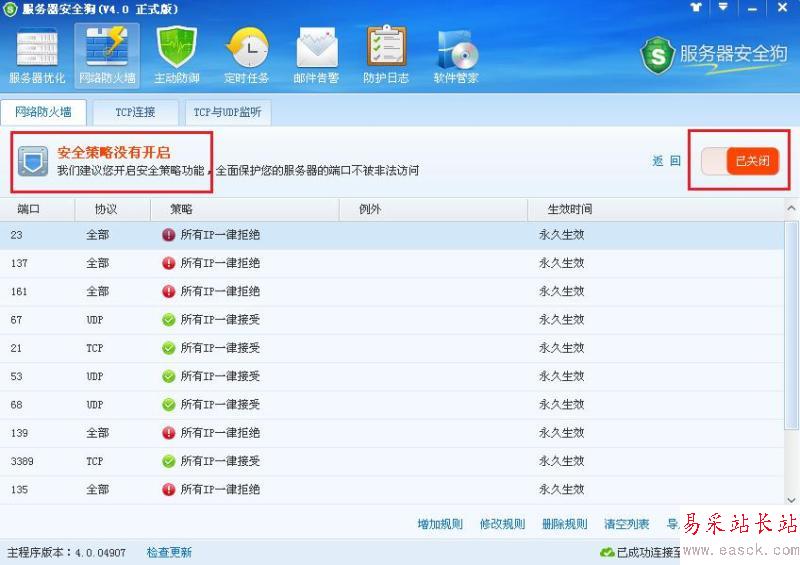Viewport: 800px width, 565px height.
Task: Click 永久生效 in the port 3389 row
Action: [561, 461]
